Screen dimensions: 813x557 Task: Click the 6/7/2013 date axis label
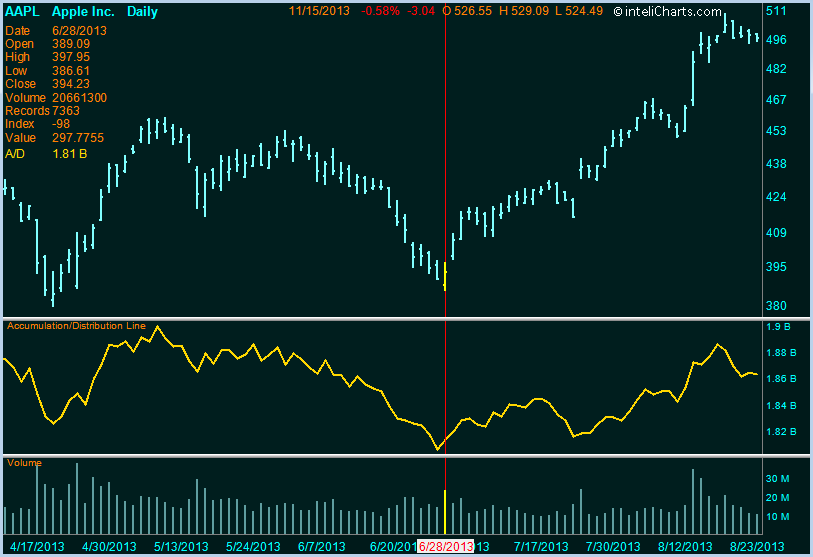click(321, 547)
